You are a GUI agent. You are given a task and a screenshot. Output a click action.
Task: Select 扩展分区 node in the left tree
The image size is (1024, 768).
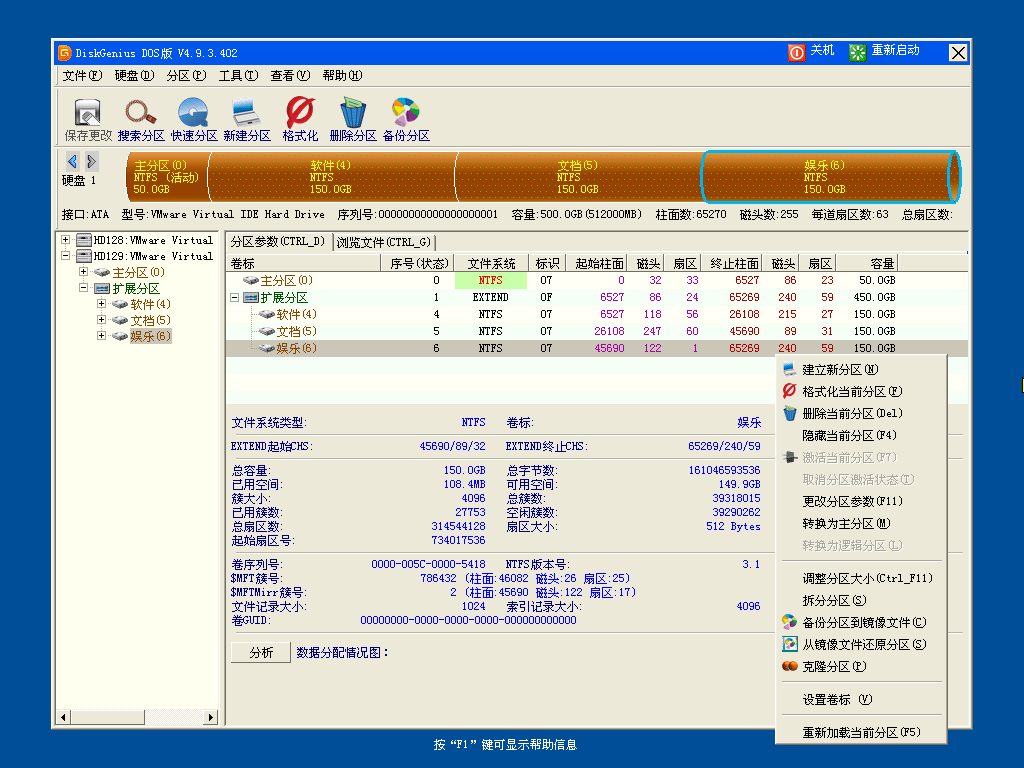pyautogui.click(x=136, y=289)
